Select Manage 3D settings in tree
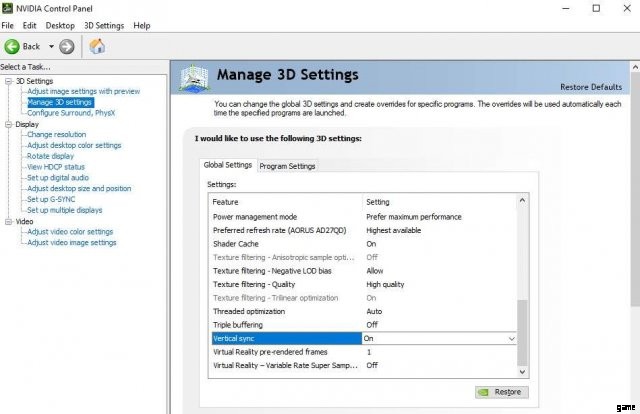This screenshot has height=414, width=640. [60, 102]
